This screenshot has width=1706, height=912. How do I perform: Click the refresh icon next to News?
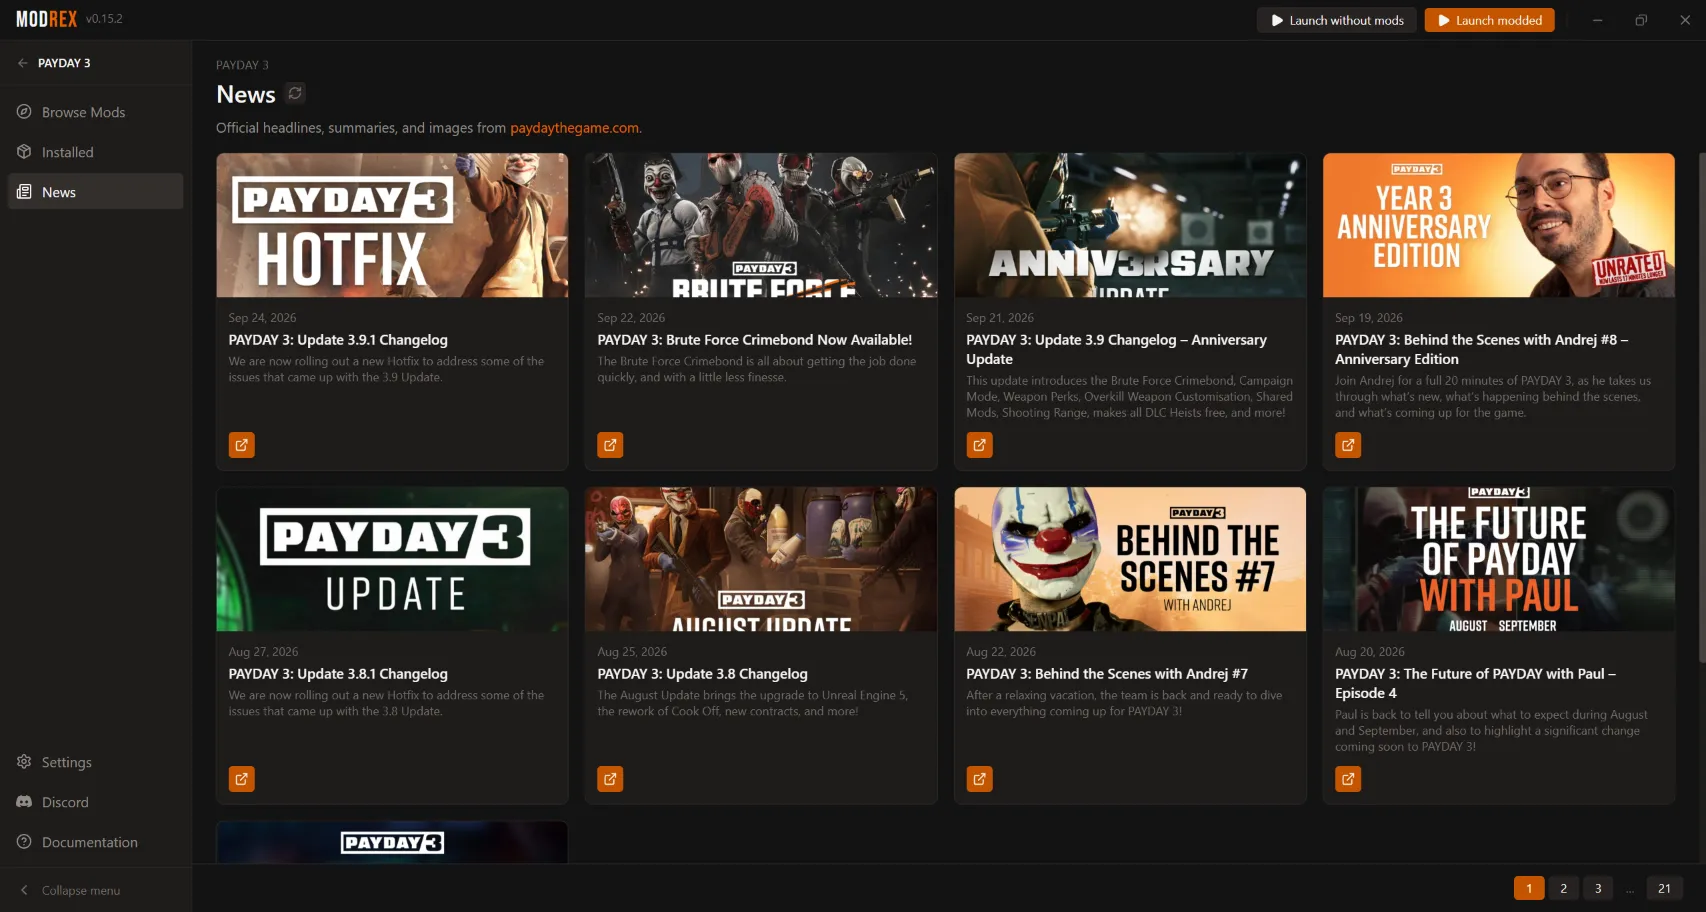point(295,93)
